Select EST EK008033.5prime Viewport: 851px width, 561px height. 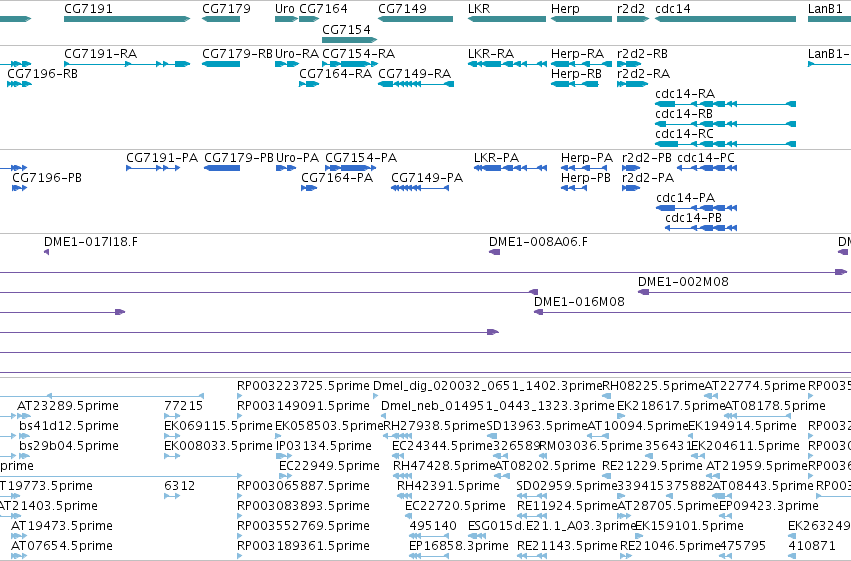pos(218,446)
